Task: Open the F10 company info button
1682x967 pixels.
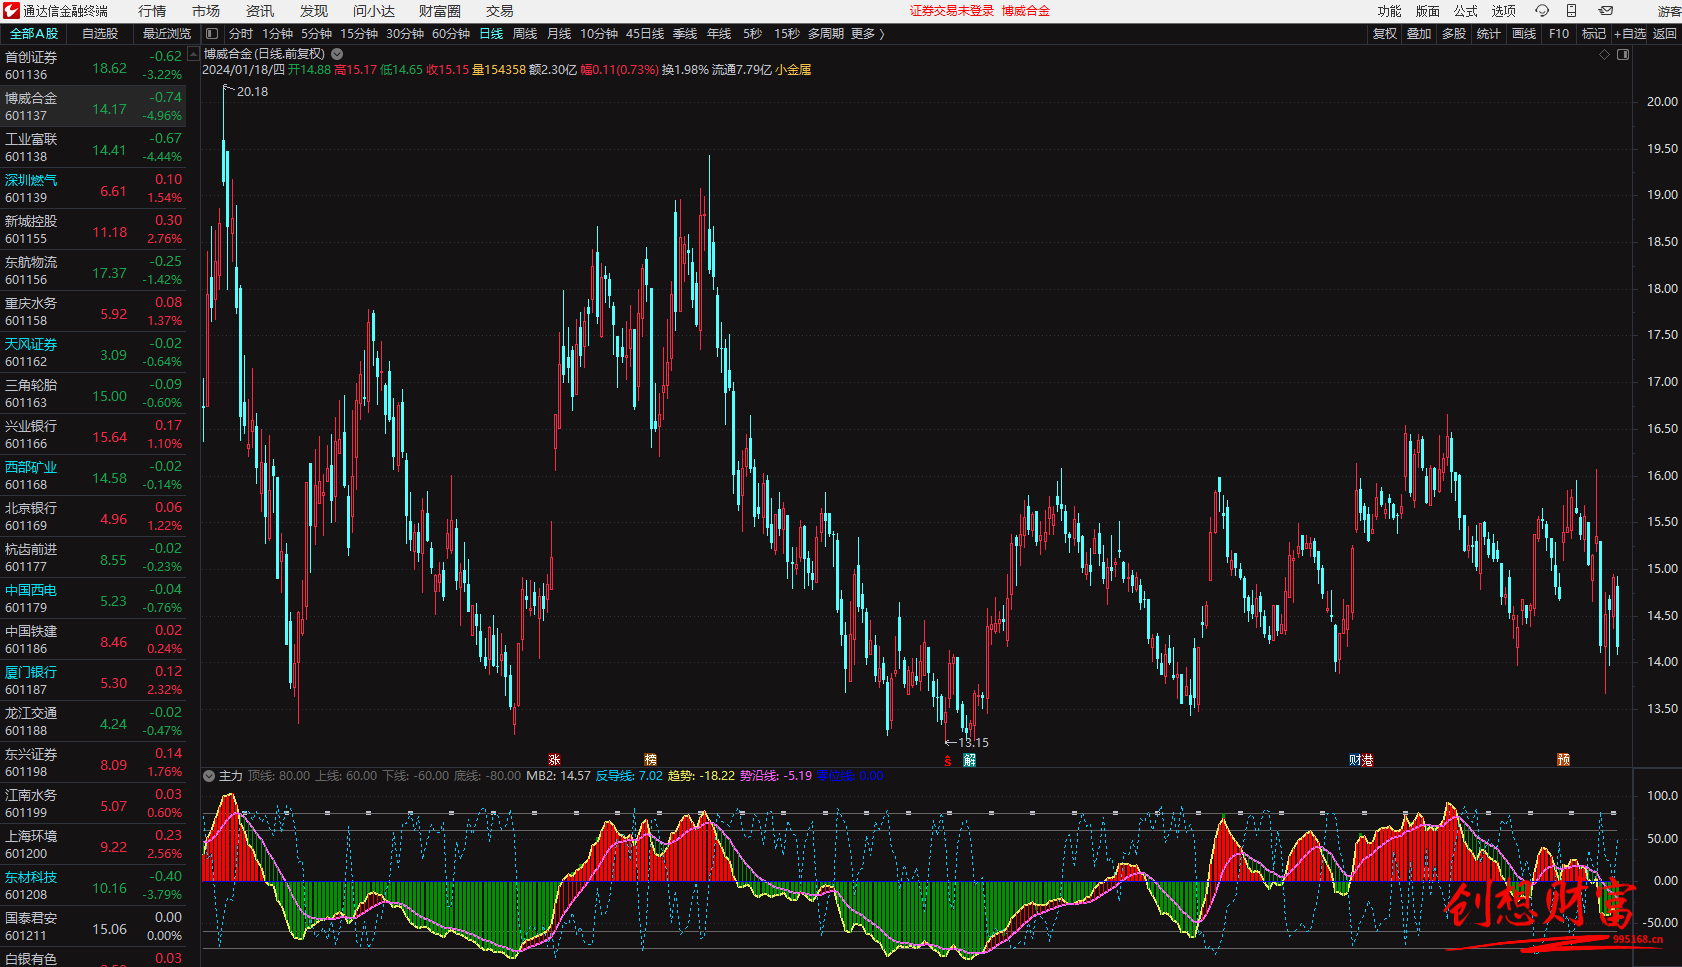Action: click(1559, 34)
